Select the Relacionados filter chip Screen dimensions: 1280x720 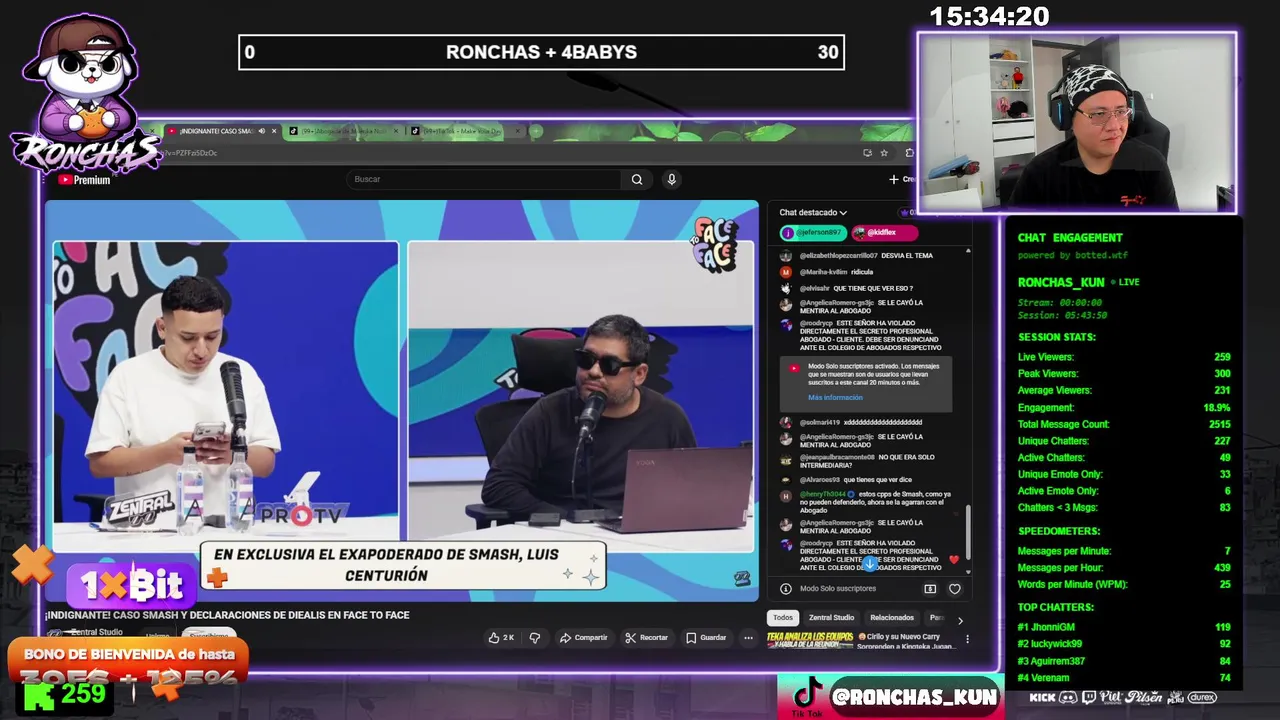(x=892, y=618)
